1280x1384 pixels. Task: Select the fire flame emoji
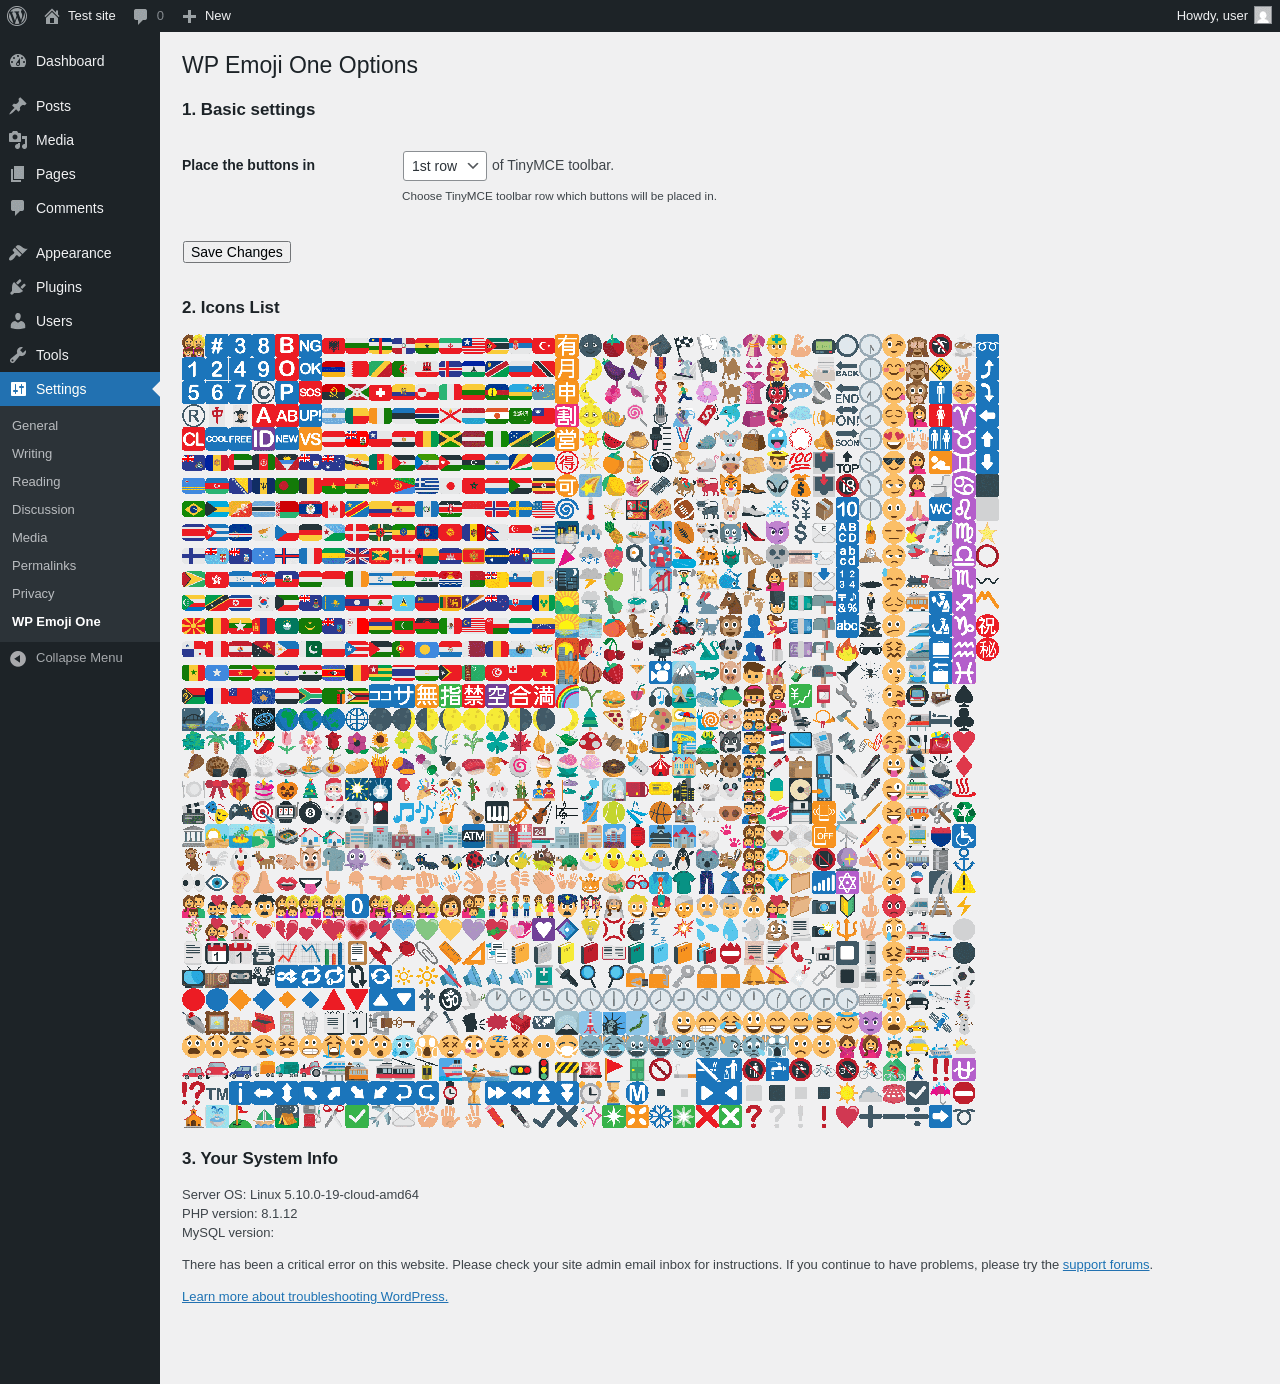847,648
